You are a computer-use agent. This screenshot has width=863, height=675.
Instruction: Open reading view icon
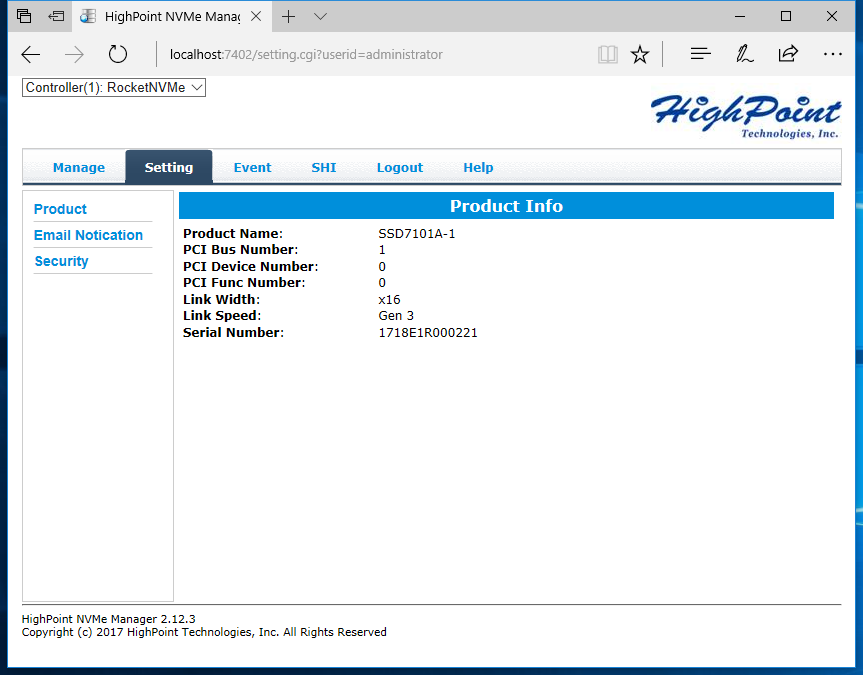coord(608,54)
